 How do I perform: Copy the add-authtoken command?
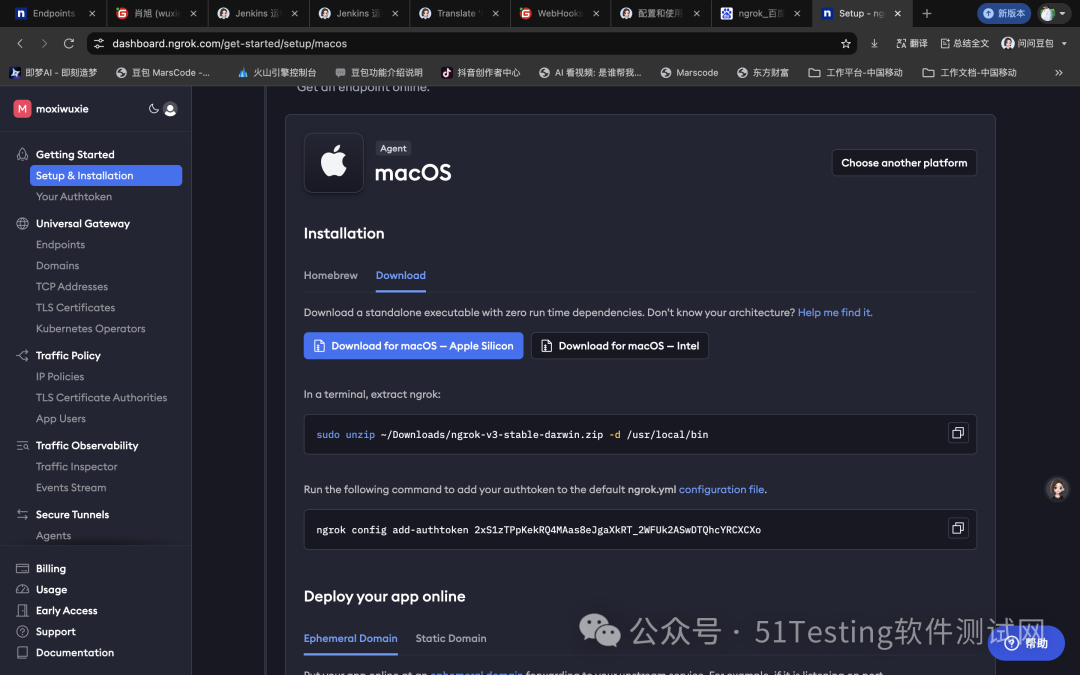[957, 528]
